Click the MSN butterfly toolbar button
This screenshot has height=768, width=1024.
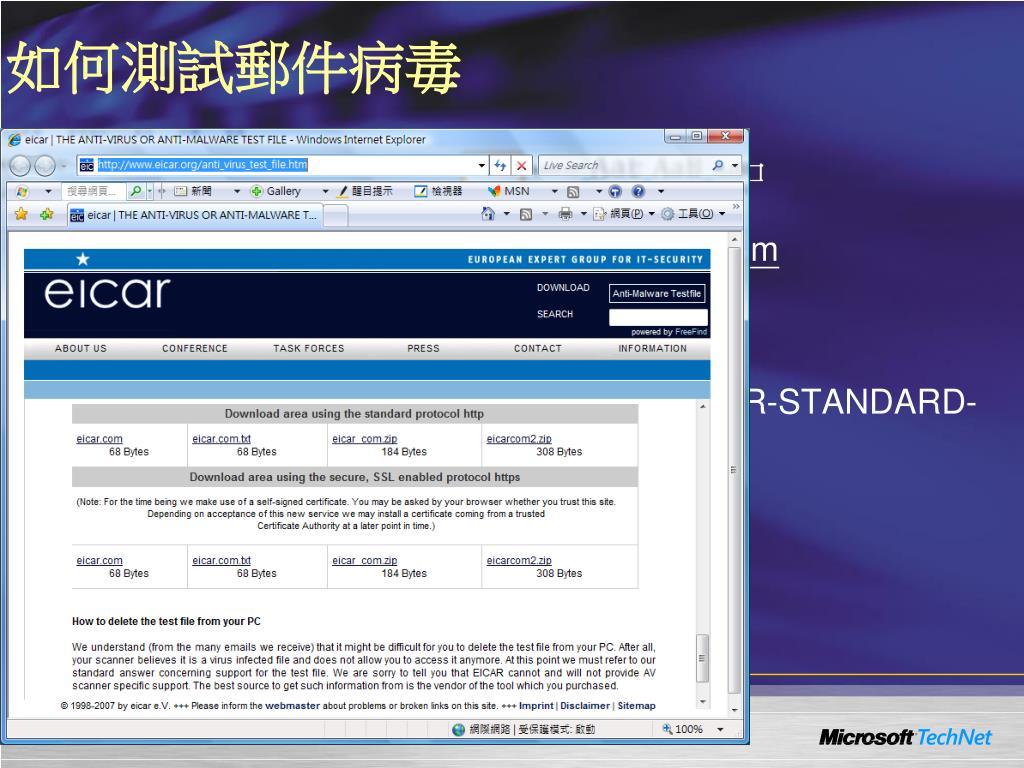pyautogui.click(x=509, y=191)
